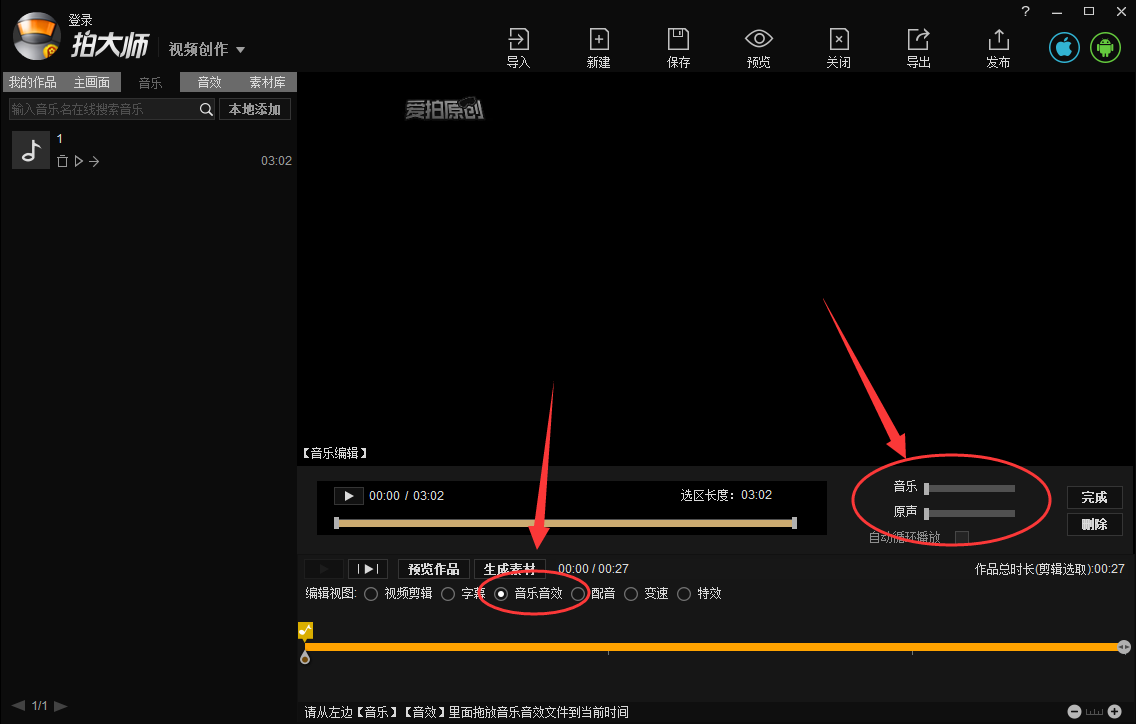This screenshot has width=1136, height=724.
Task: Click the Android export icon top right
Action: pos(1105,46)
